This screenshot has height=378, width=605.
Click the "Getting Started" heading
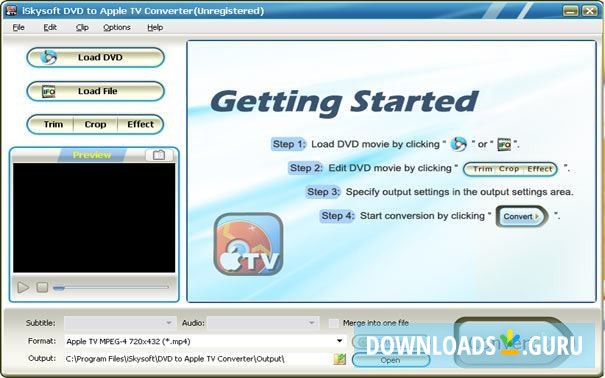pos(344,102)
